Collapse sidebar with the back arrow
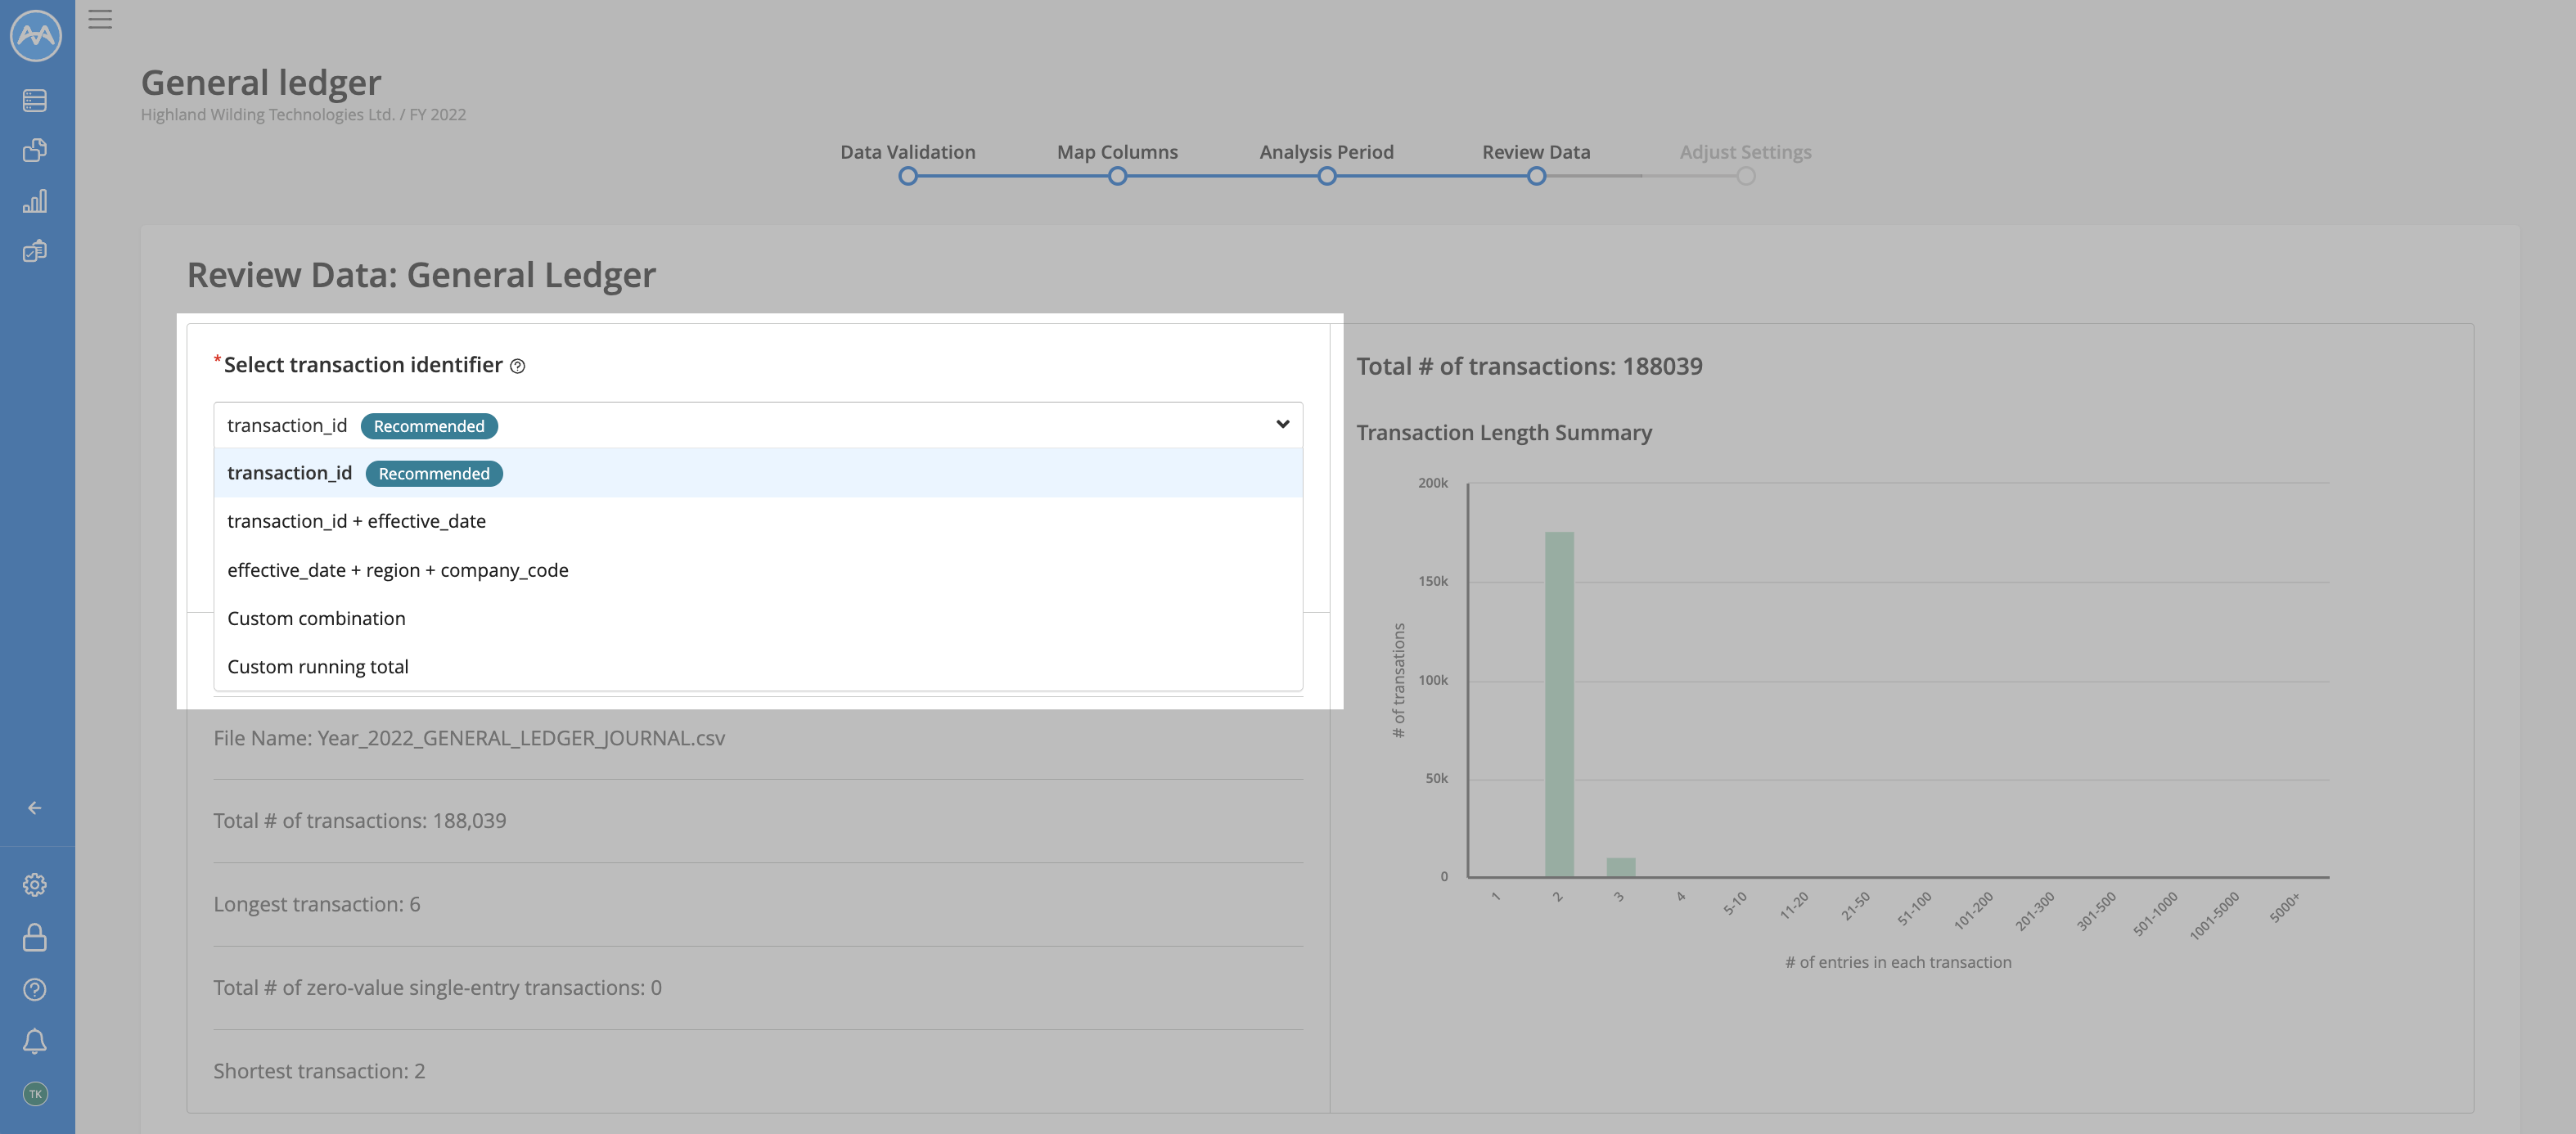2576x1134 pixels. 35,808
